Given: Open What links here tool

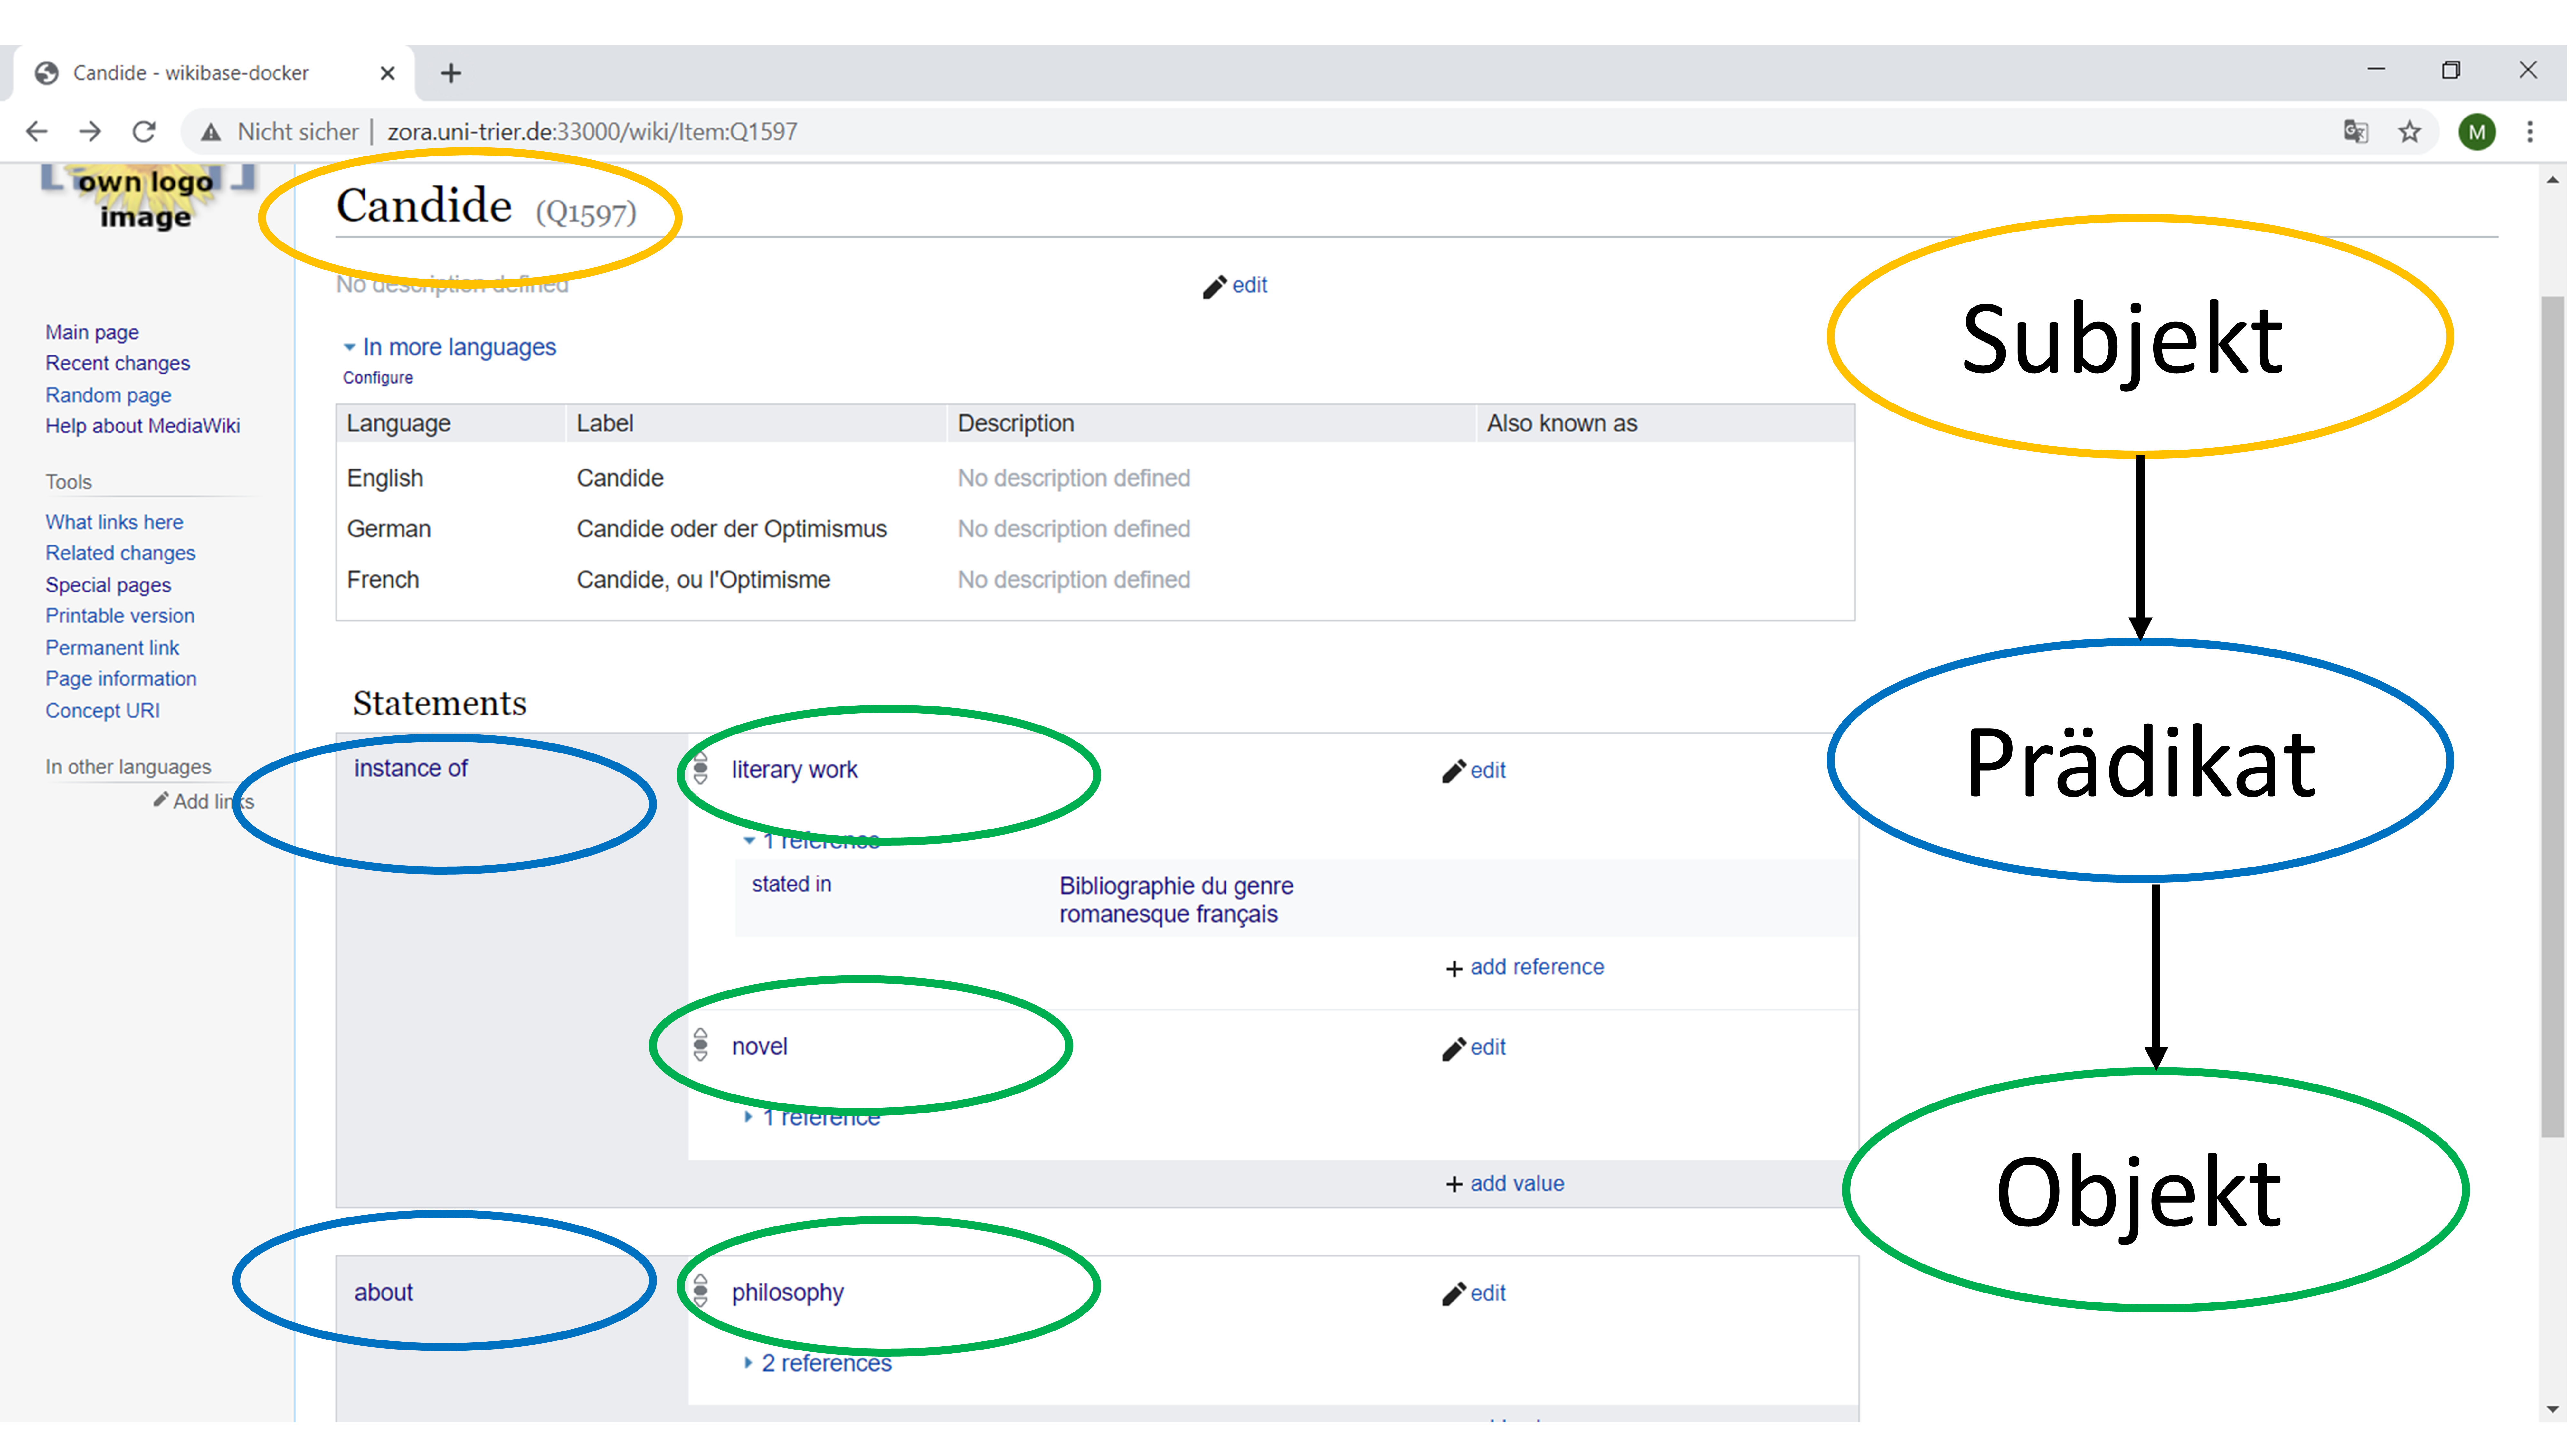Looking at the screenshot, I should coord(114,522).
